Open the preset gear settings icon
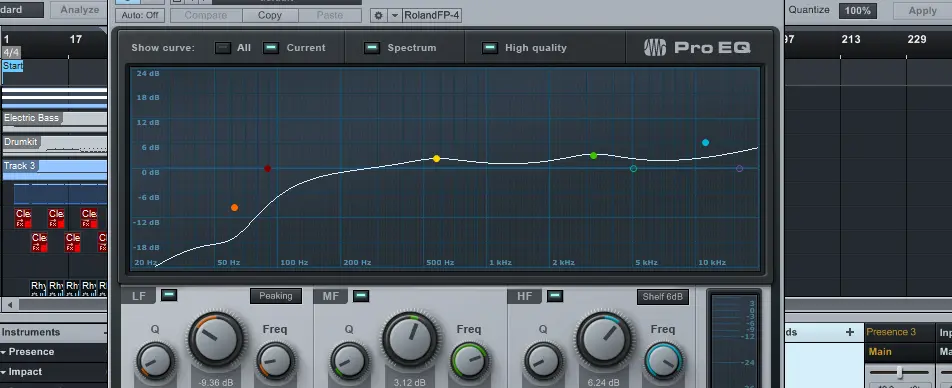 pos(378,16)
